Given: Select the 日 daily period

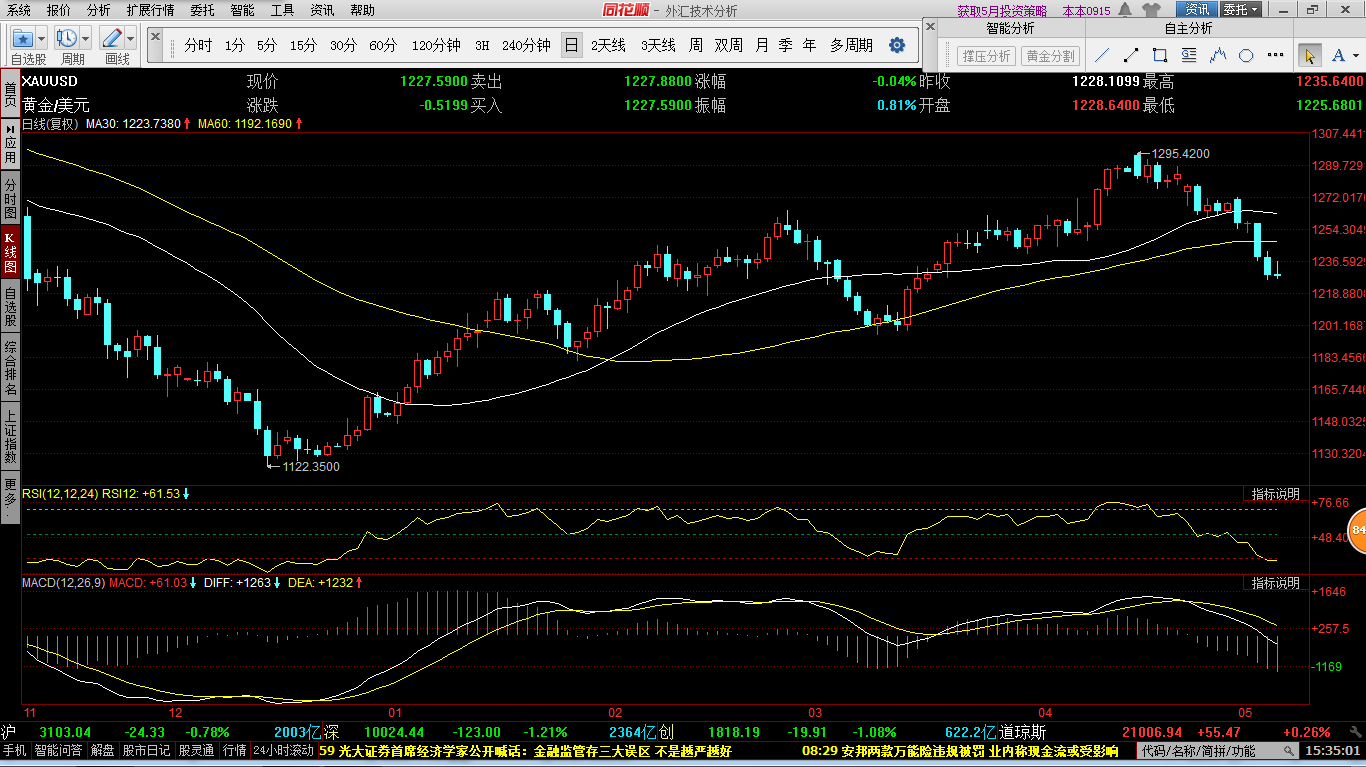Looking at the screenshot, I should [571, 45].
